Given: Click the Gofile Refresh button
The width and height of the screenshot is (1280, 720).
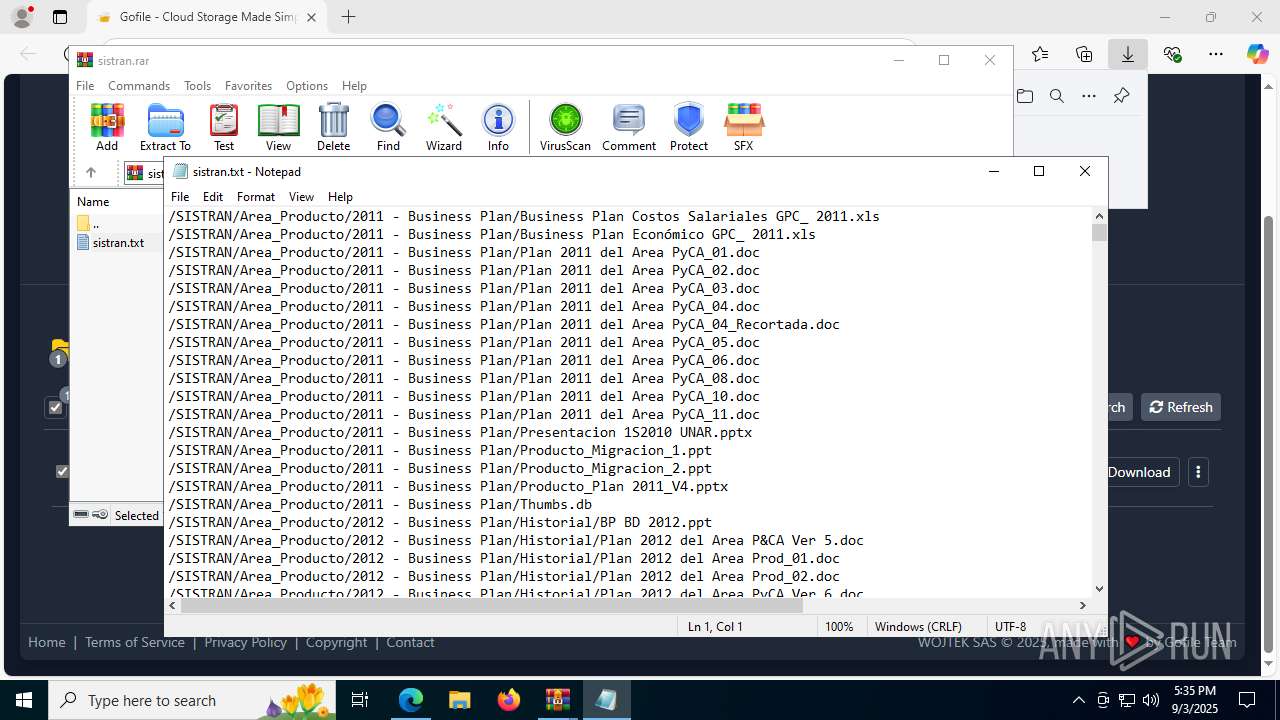Looking at the screenshot, I should pyautogui.click(x=1181, y=407).
